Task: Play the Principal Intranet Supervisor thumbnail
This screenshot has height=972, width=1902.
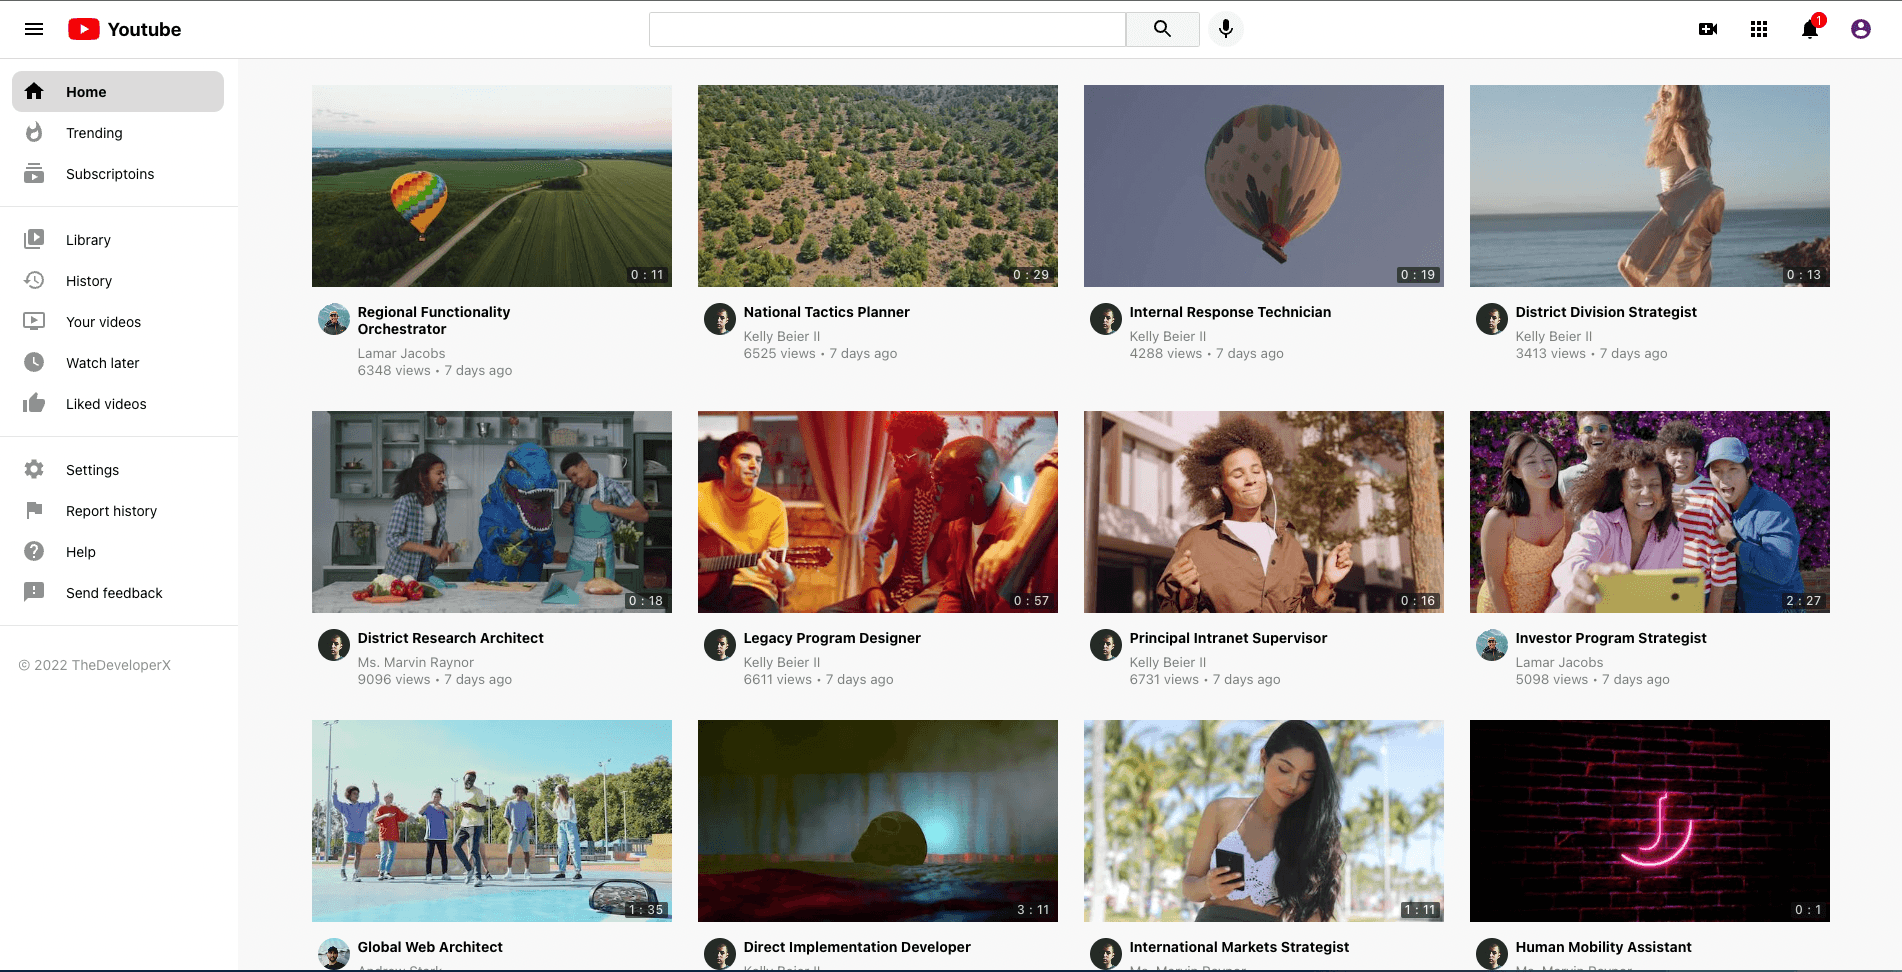Action: coord(1264,512)
